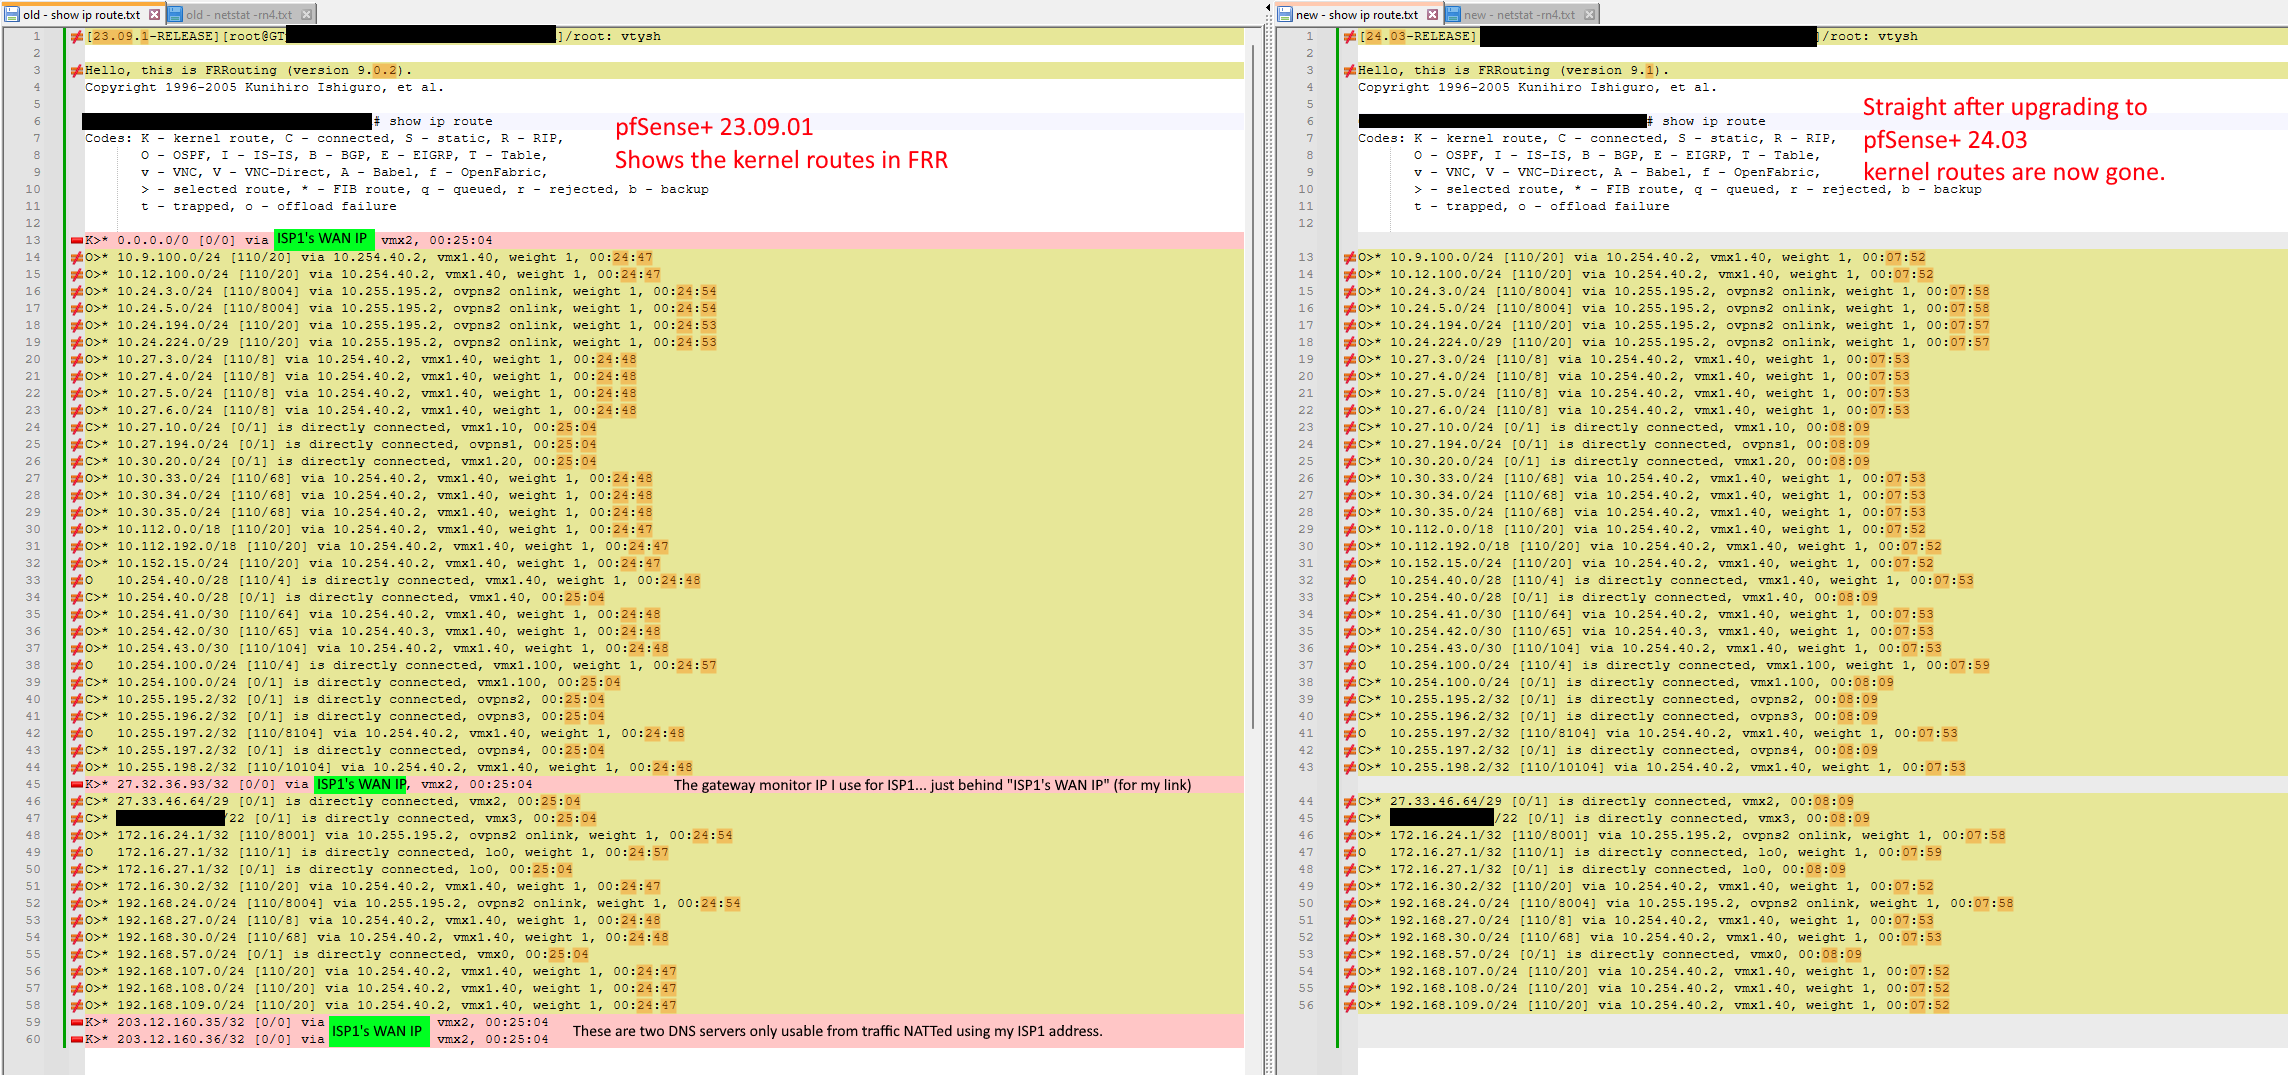
Task: Click save icon on 'new - show ip route.txt' tab
Action: coord(1285,14)
